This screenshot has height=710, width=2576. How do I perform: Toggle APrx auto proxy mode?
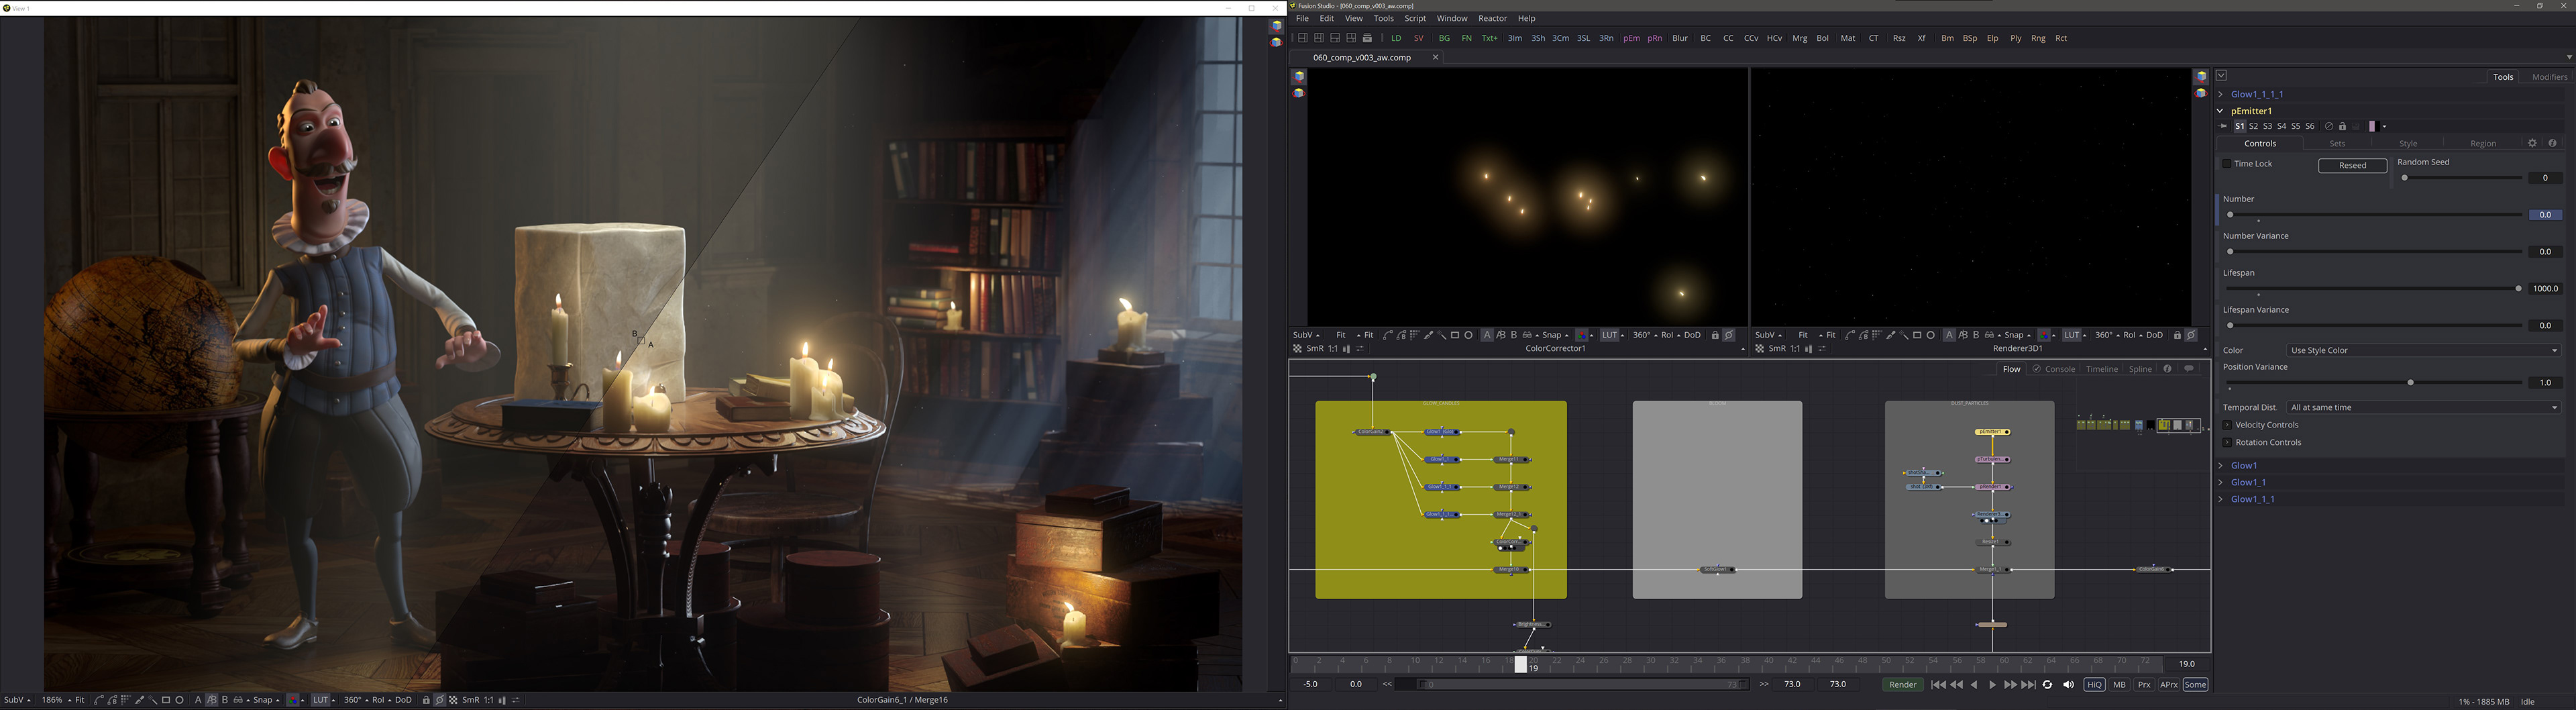[2168, 685]
